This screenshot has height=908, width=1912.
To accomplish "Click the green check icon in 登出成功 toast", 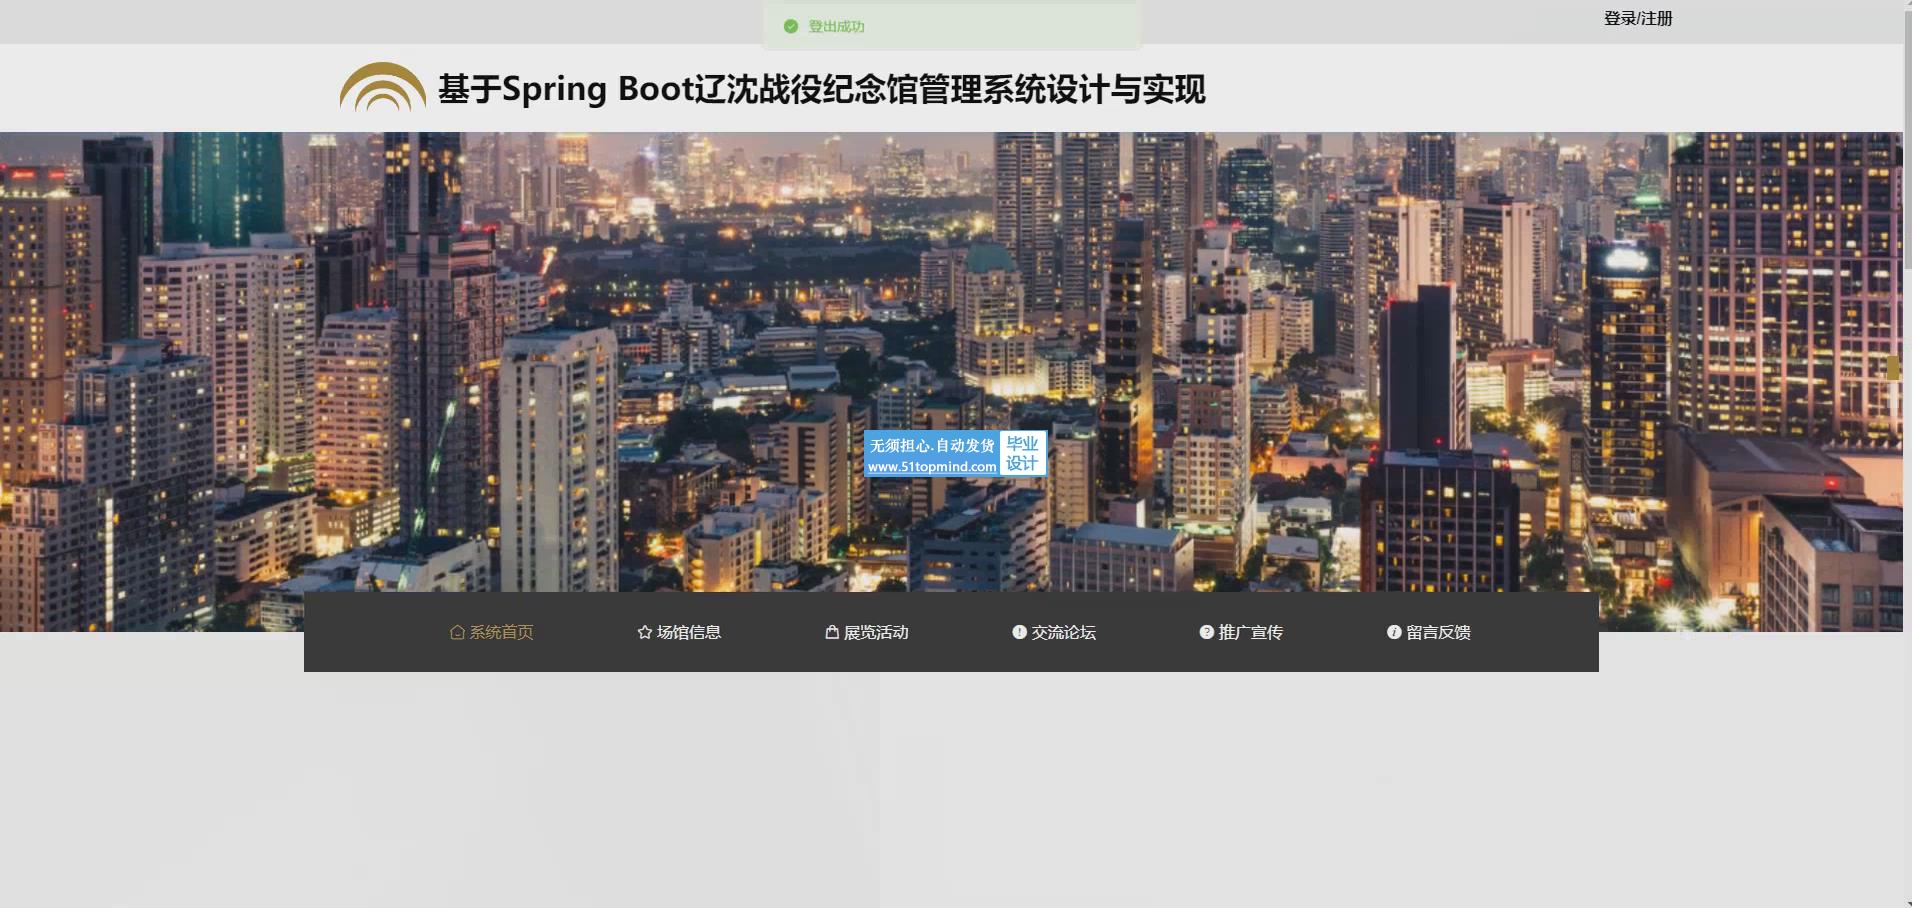I will click(x=791, y=27).
